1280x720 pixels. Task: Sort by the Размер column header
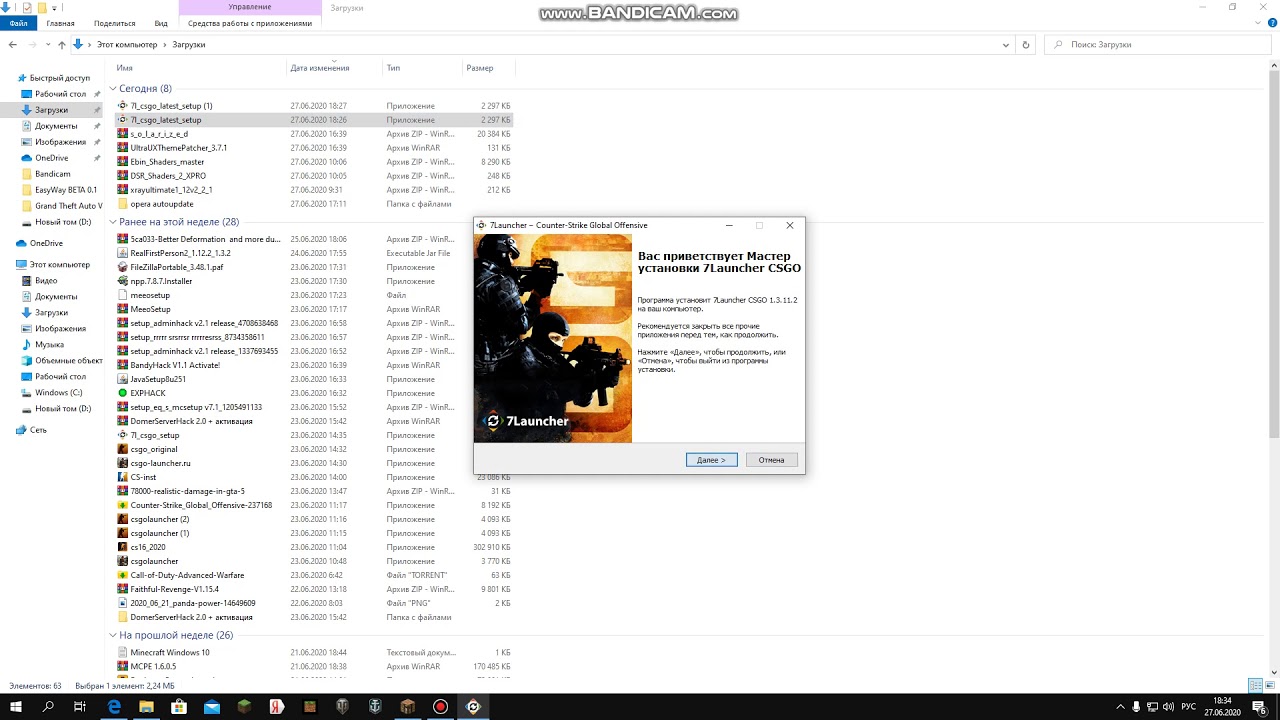(480, 68)
